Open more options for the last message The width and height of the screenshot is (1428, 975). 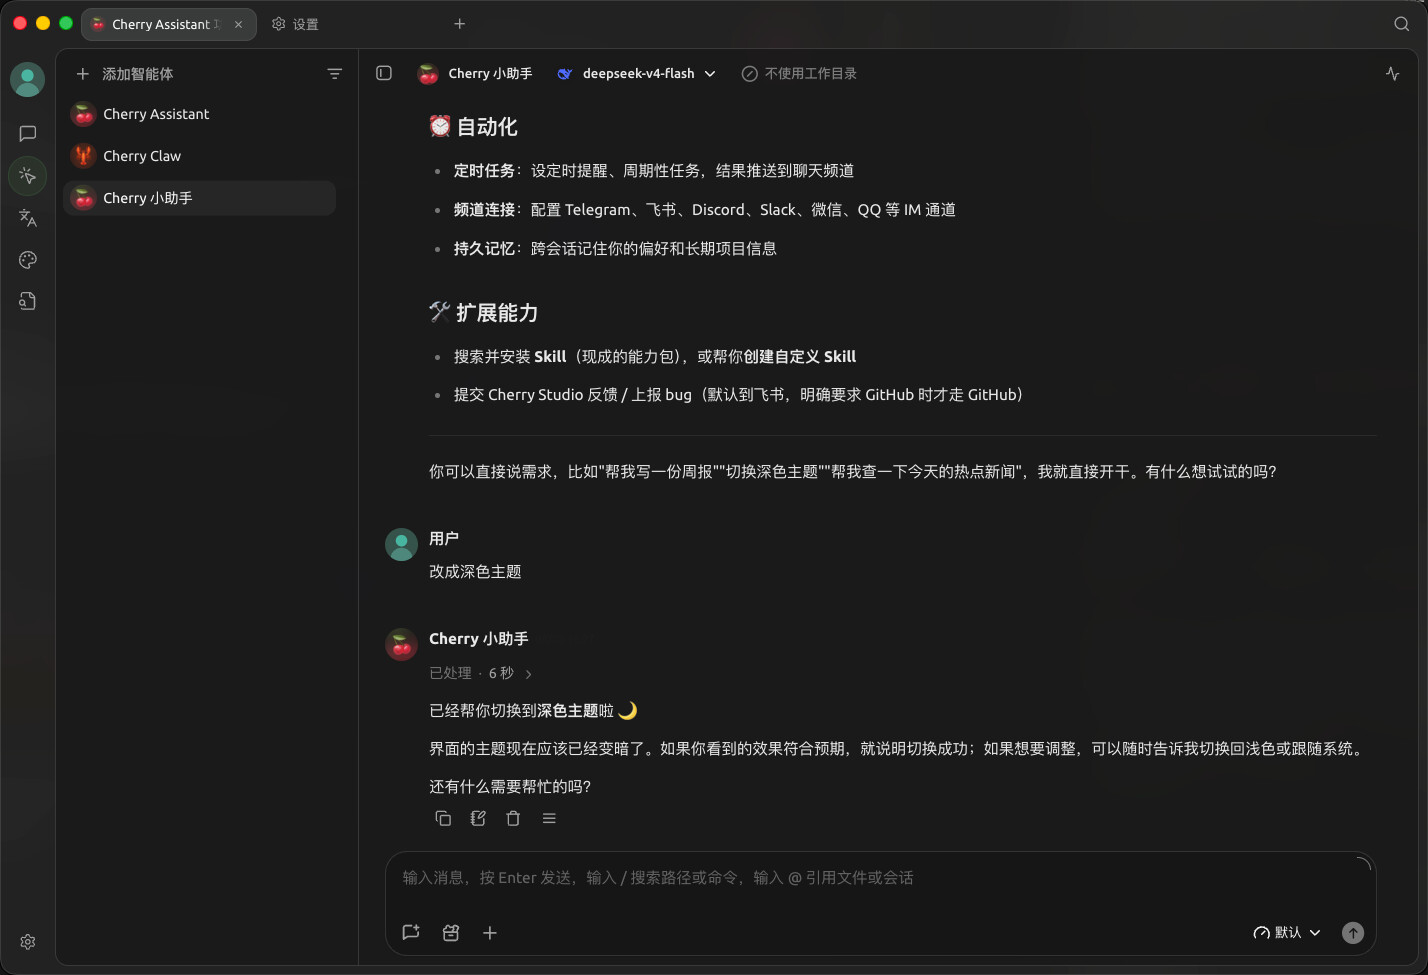(549, 818)
